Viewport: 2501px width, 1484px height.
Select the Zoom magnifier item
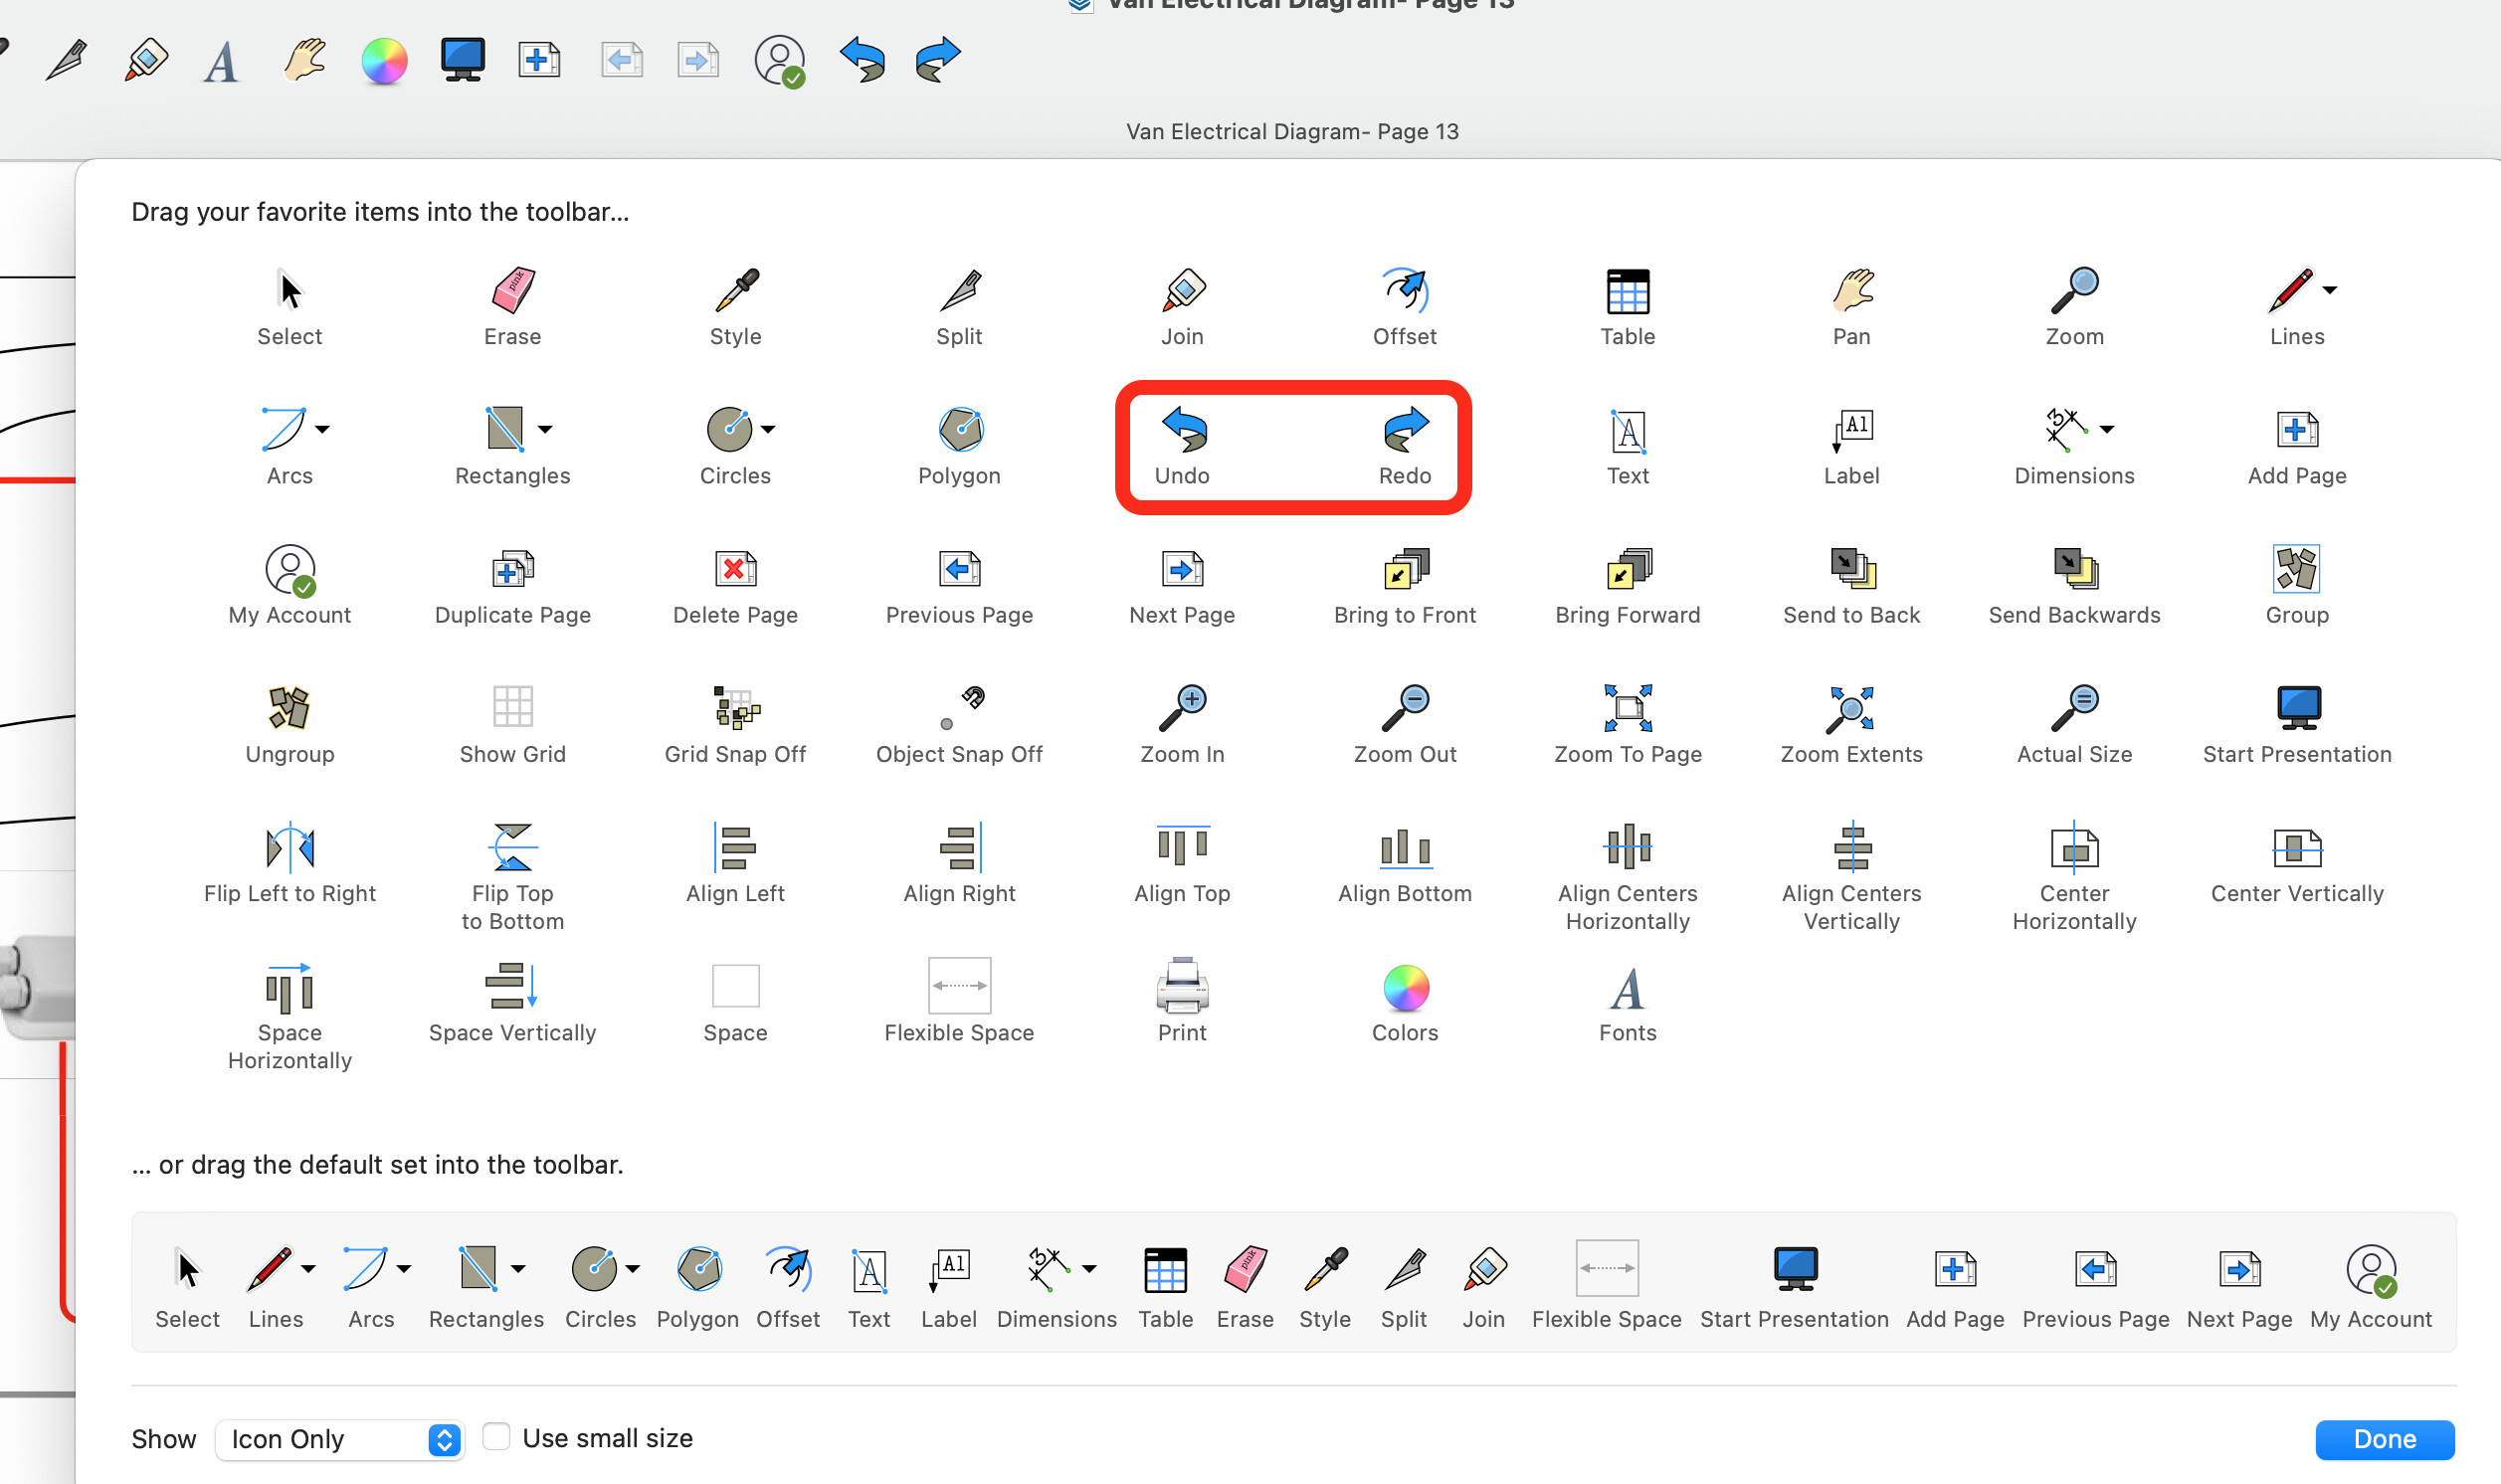(2074, 306)
